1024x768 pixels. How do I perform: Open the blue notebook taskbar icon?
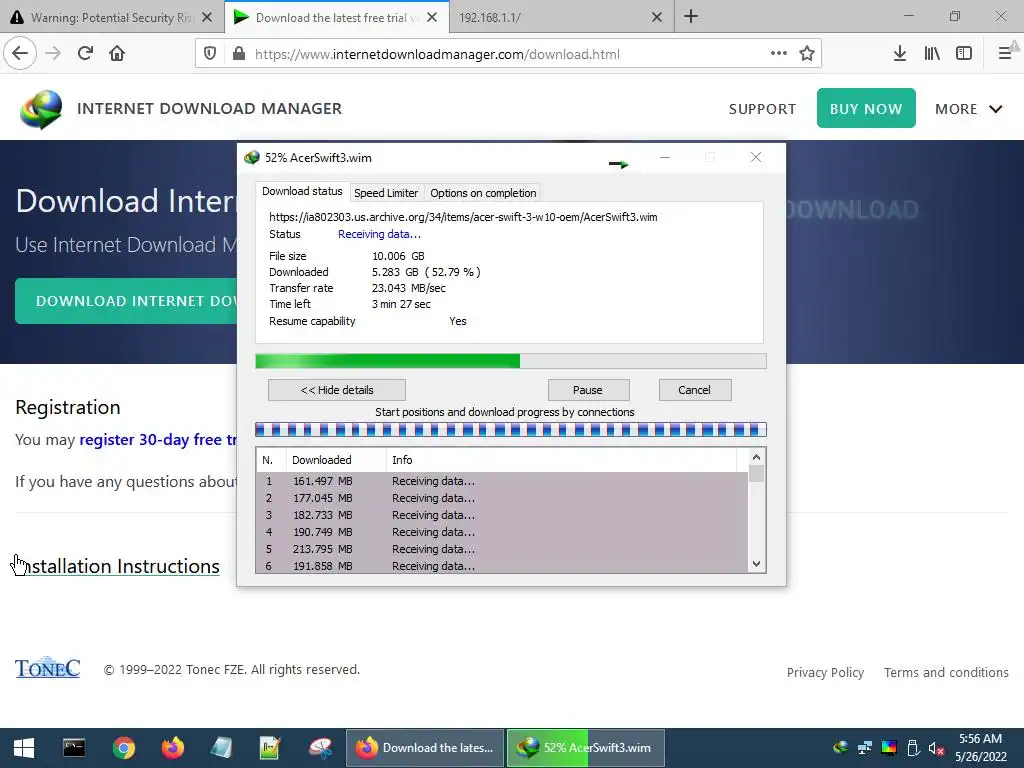point(221,748)
